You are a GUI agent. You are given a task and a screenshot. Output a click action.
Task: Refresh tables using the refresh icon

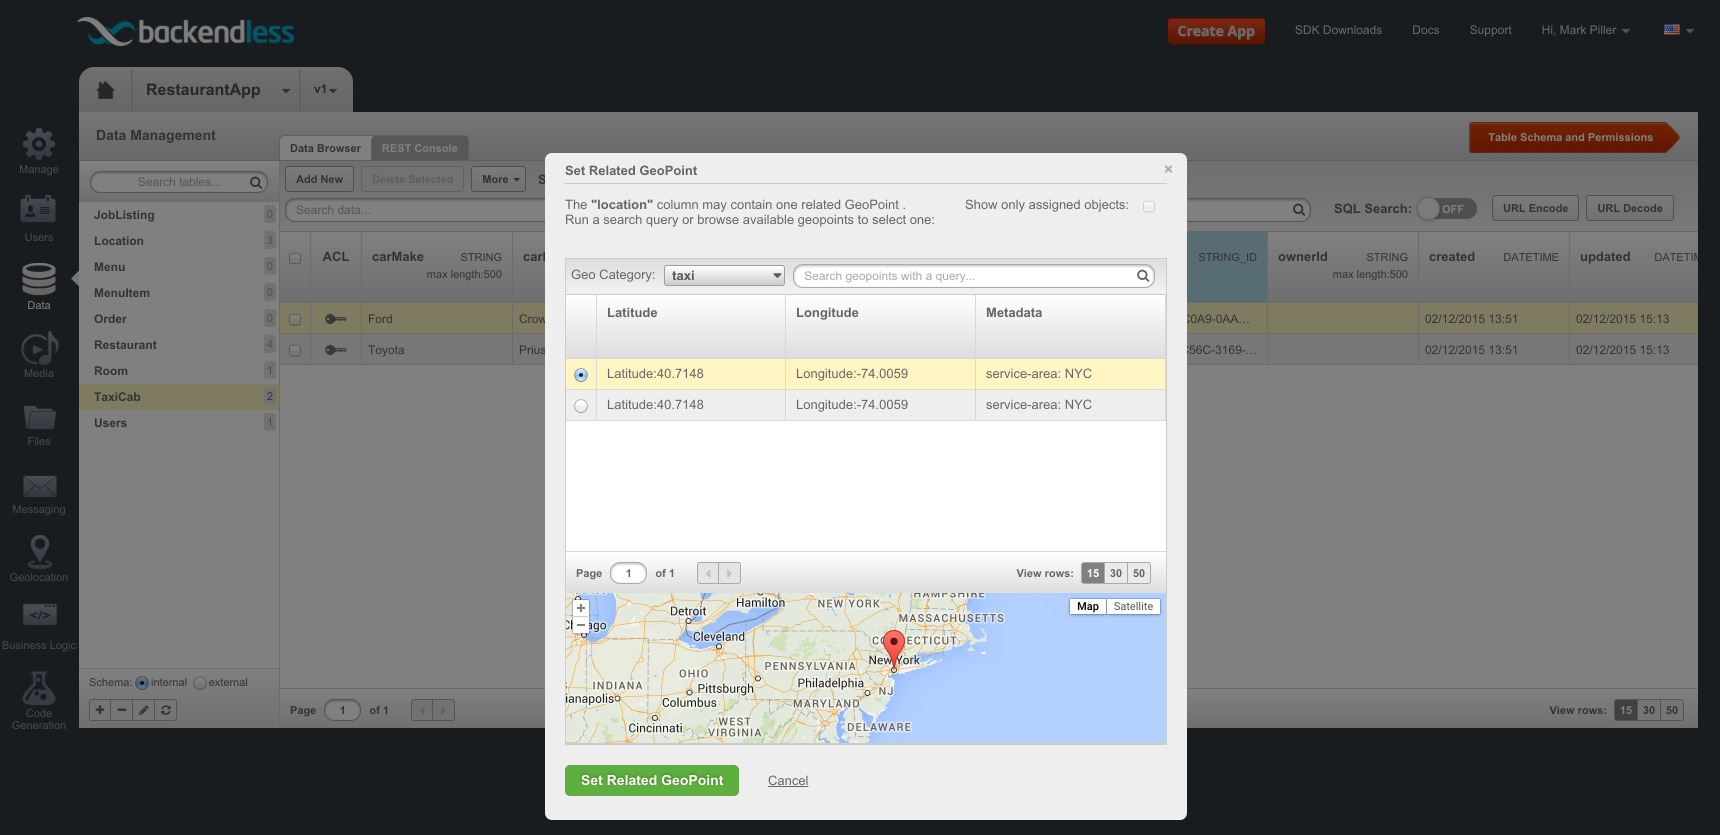pos(166,710)
